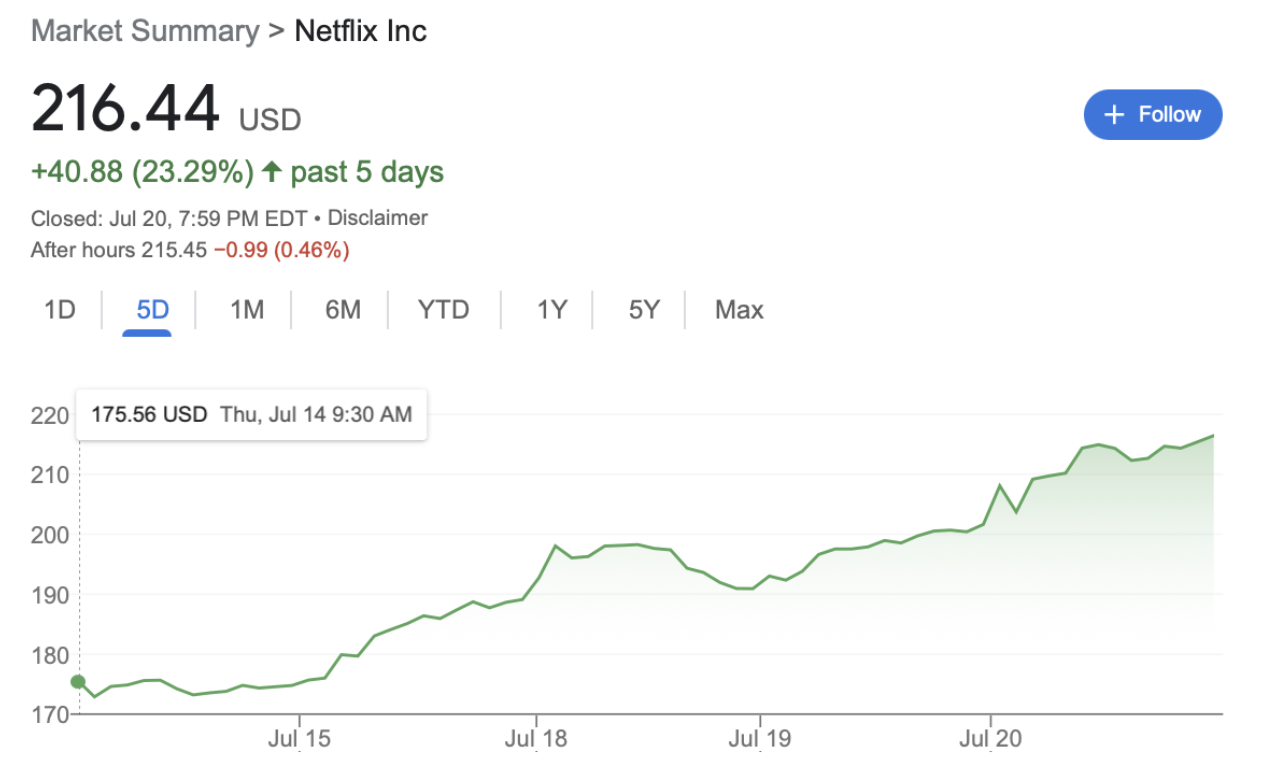Click the green up arrow icon
The width and height of the screenshot is (1264, 770).
[270, 172]
